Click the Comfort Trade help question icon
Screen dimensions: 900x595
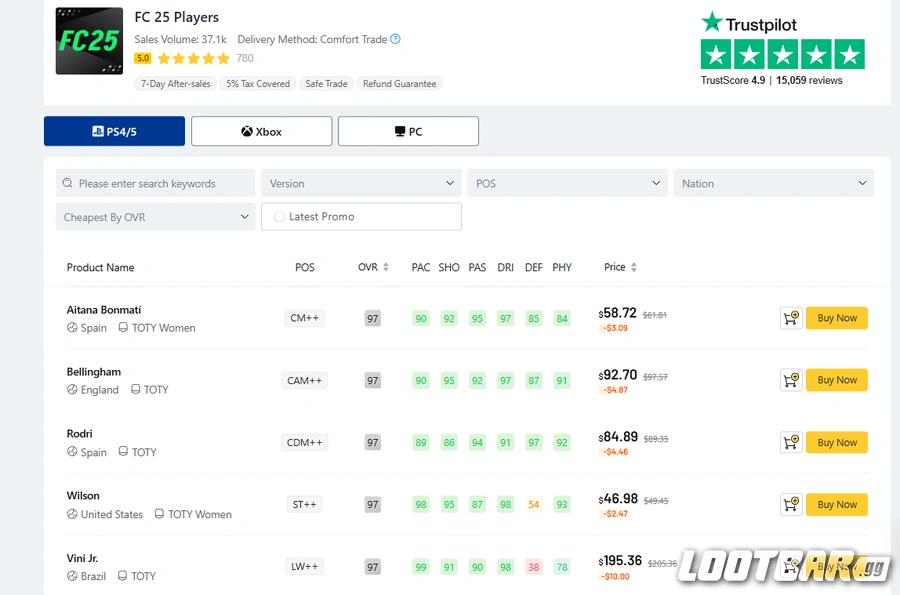(395, 39)
